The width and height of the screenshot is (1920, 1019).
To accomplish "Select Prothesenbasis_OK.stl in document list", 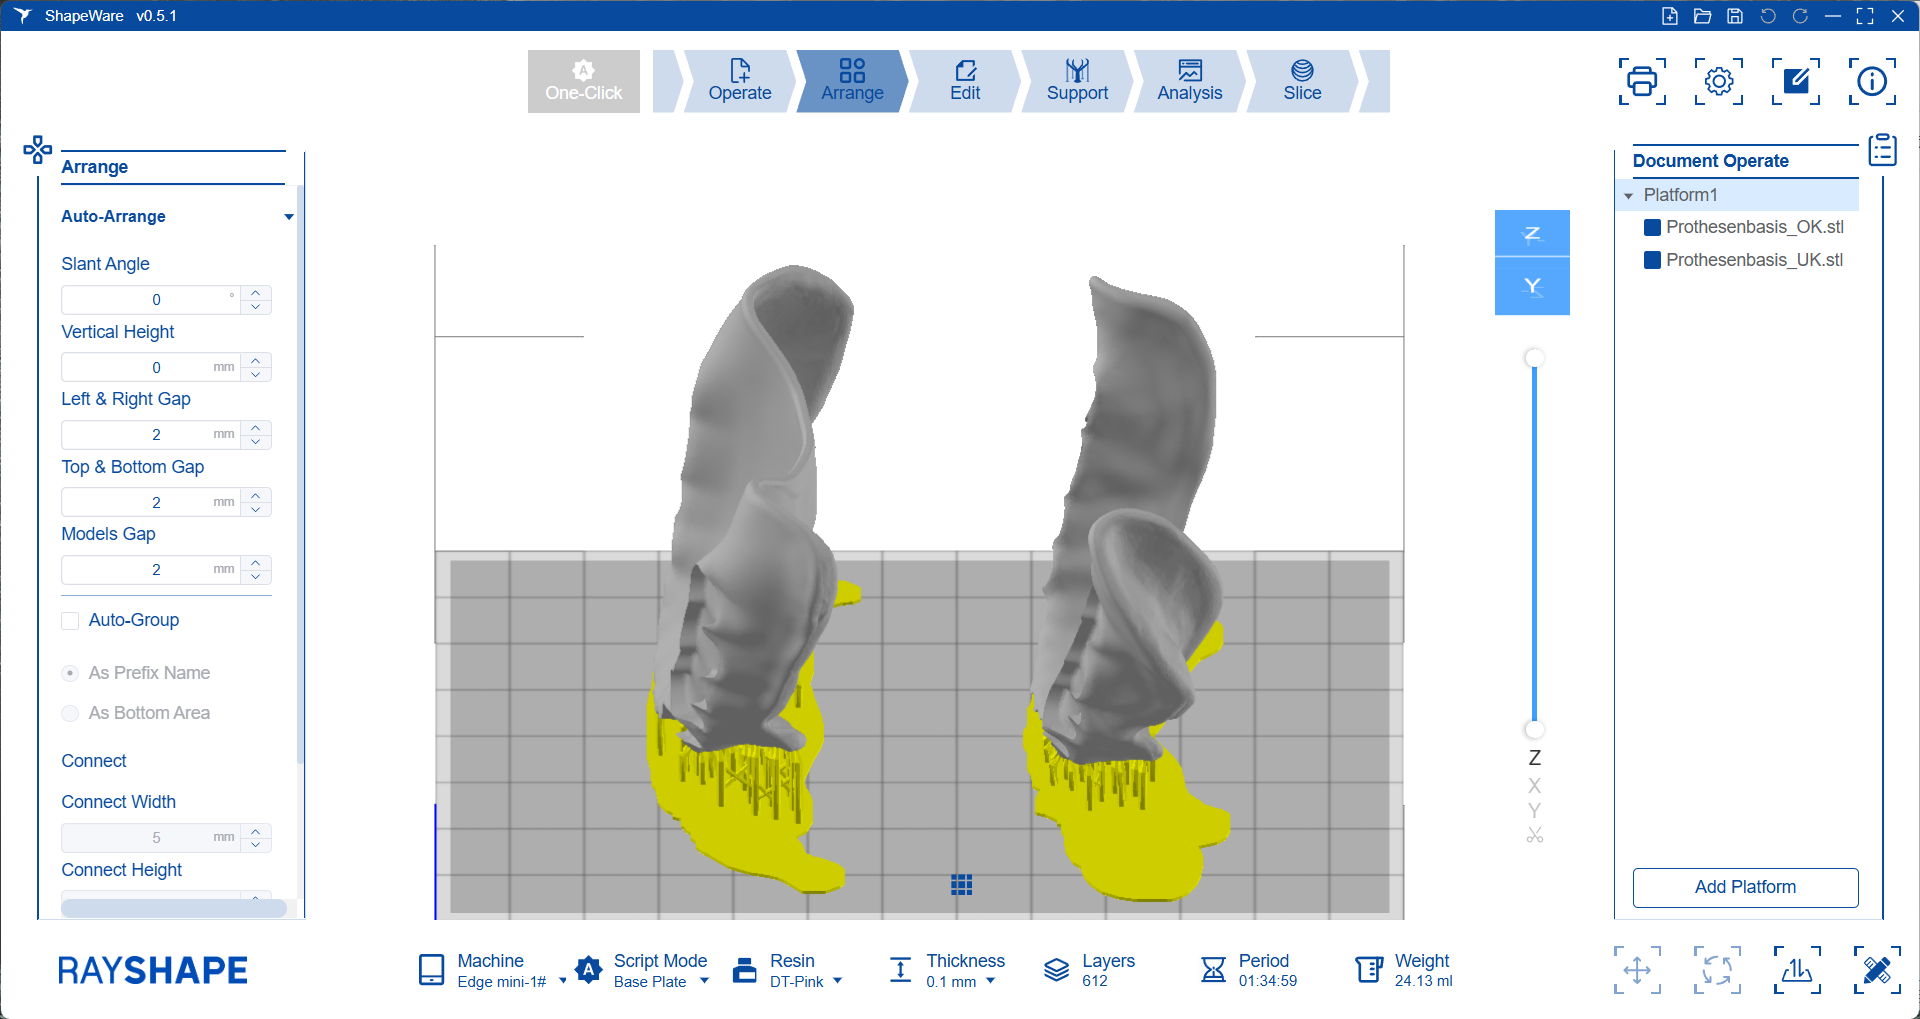I will tap(1754, 227).
